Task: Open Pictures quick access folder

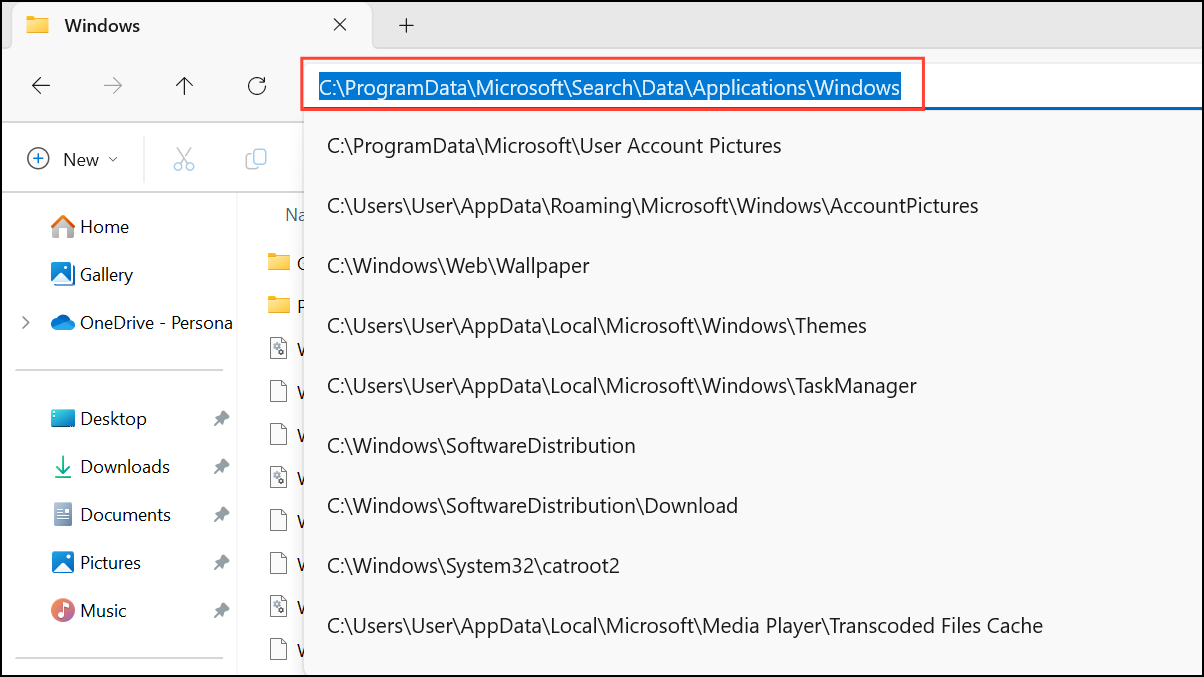Action: click(x=96, y=563)
